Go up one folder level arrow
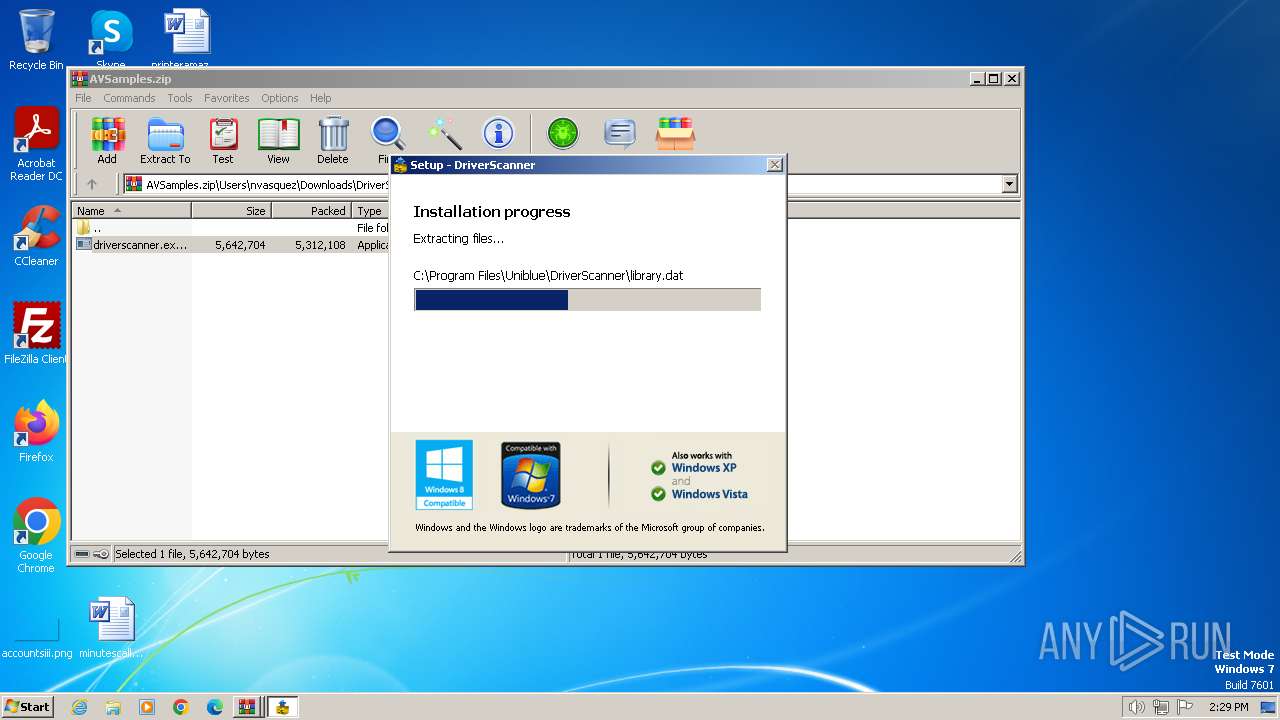Image resolution: width=1280 pixels, height=720 pixels. click(92, 184)
